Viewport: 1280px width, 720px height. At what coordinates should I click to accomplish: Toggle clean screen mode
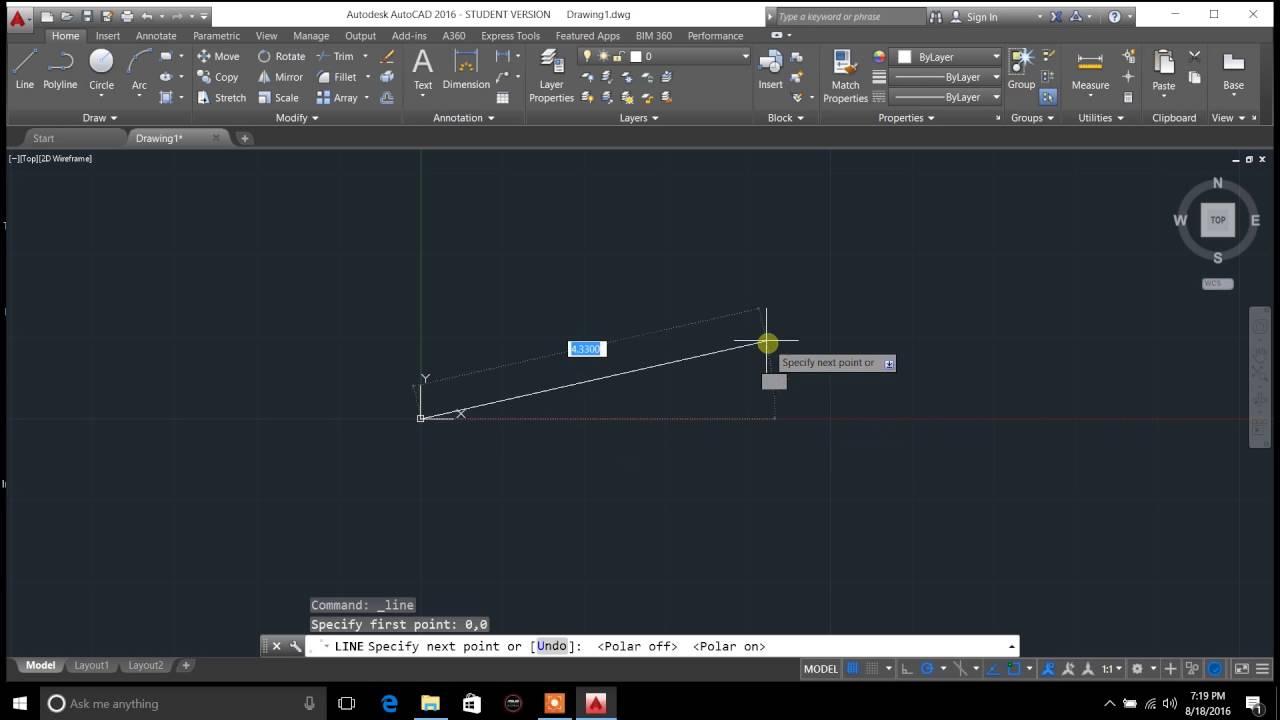[1242, 669]
